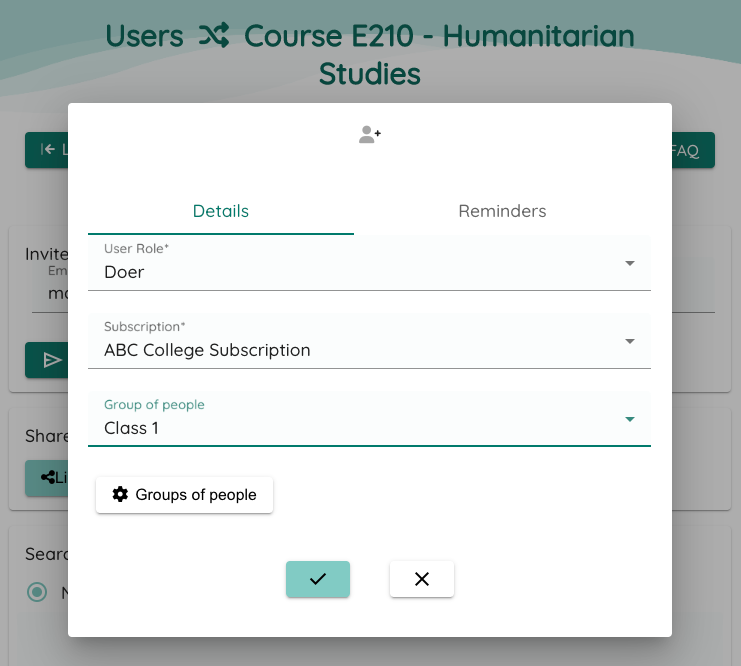Select the Details tab
This screenshot has width=741, height=666.
[221, 211]
